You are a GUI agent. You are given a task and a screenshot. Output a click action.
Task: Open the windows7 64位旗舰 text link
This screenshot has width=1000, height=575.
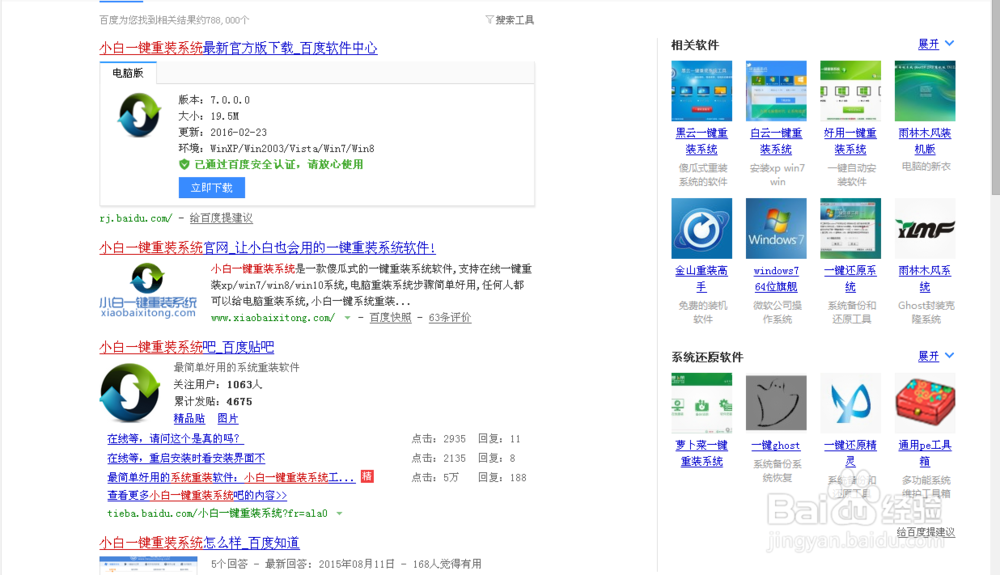click(x=776, y=279)
